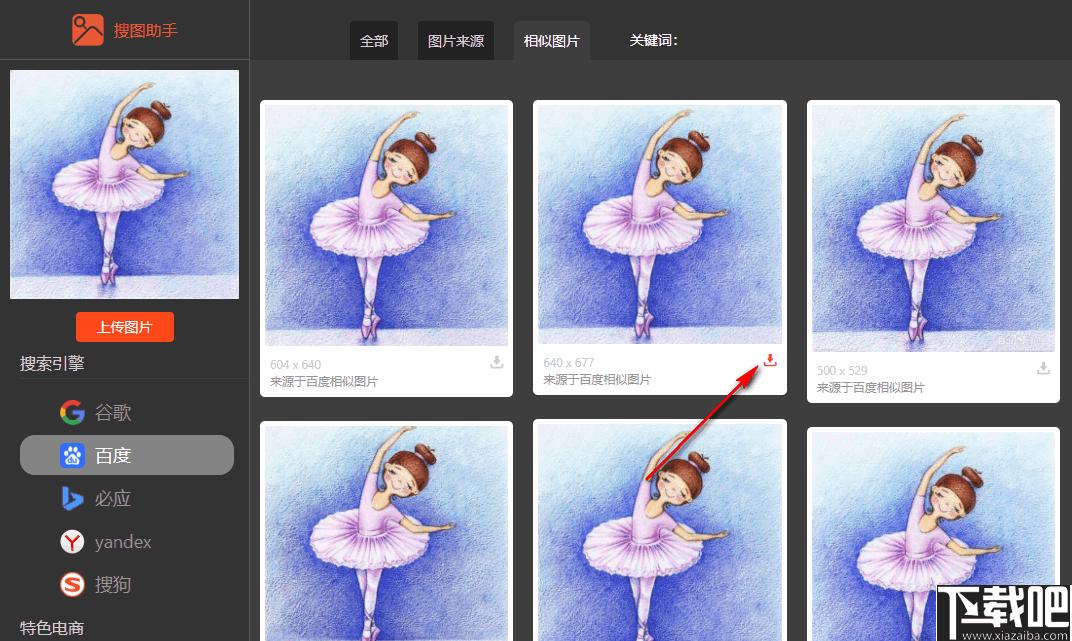This screenshot has height=641, width=1072.
Task: Open the result thumbnail below the 500 x 529 card
Action: tap(933, 536)
